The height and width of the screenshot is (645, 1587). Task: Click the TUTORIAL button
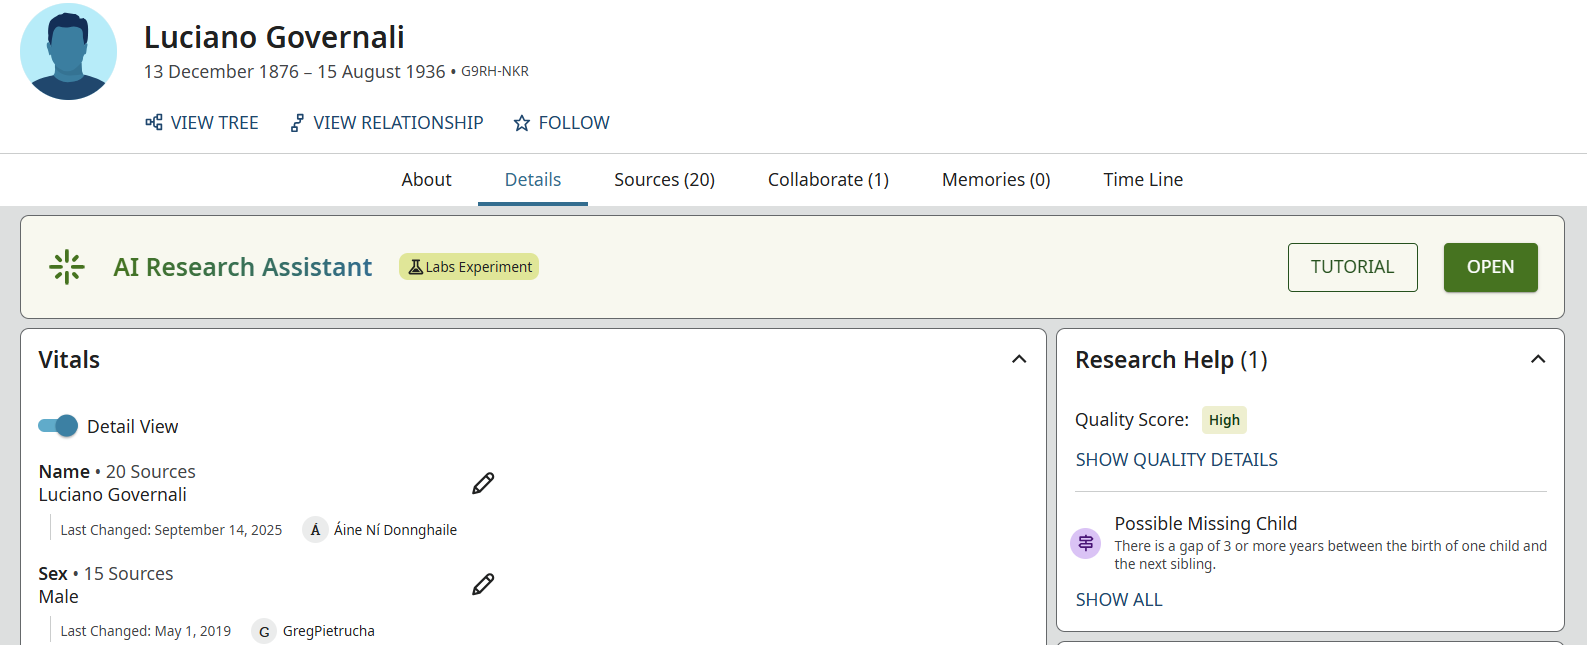(x=1352, y=267)
